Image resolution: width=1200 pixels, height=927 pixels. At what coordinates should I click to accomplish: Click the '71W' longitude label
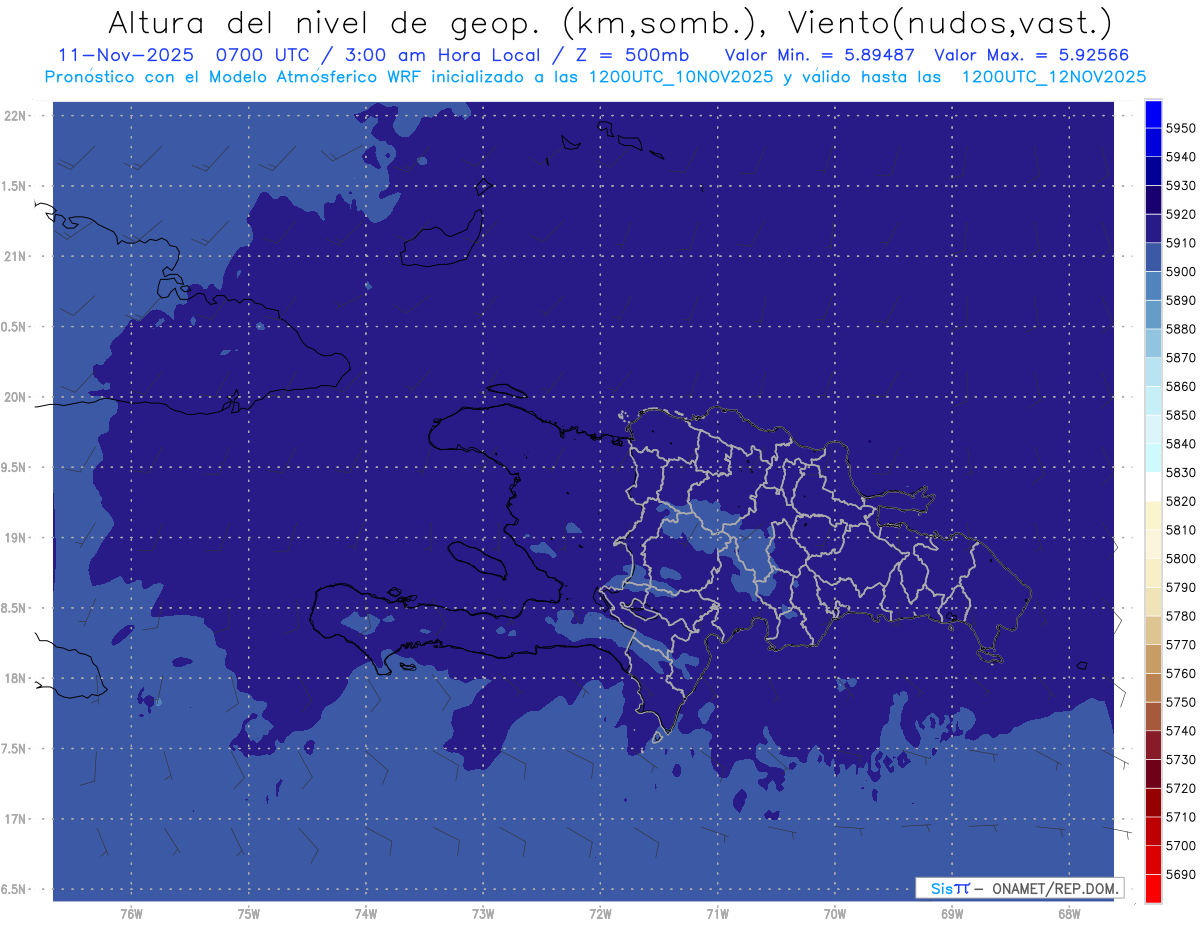(x=717, y=913)
